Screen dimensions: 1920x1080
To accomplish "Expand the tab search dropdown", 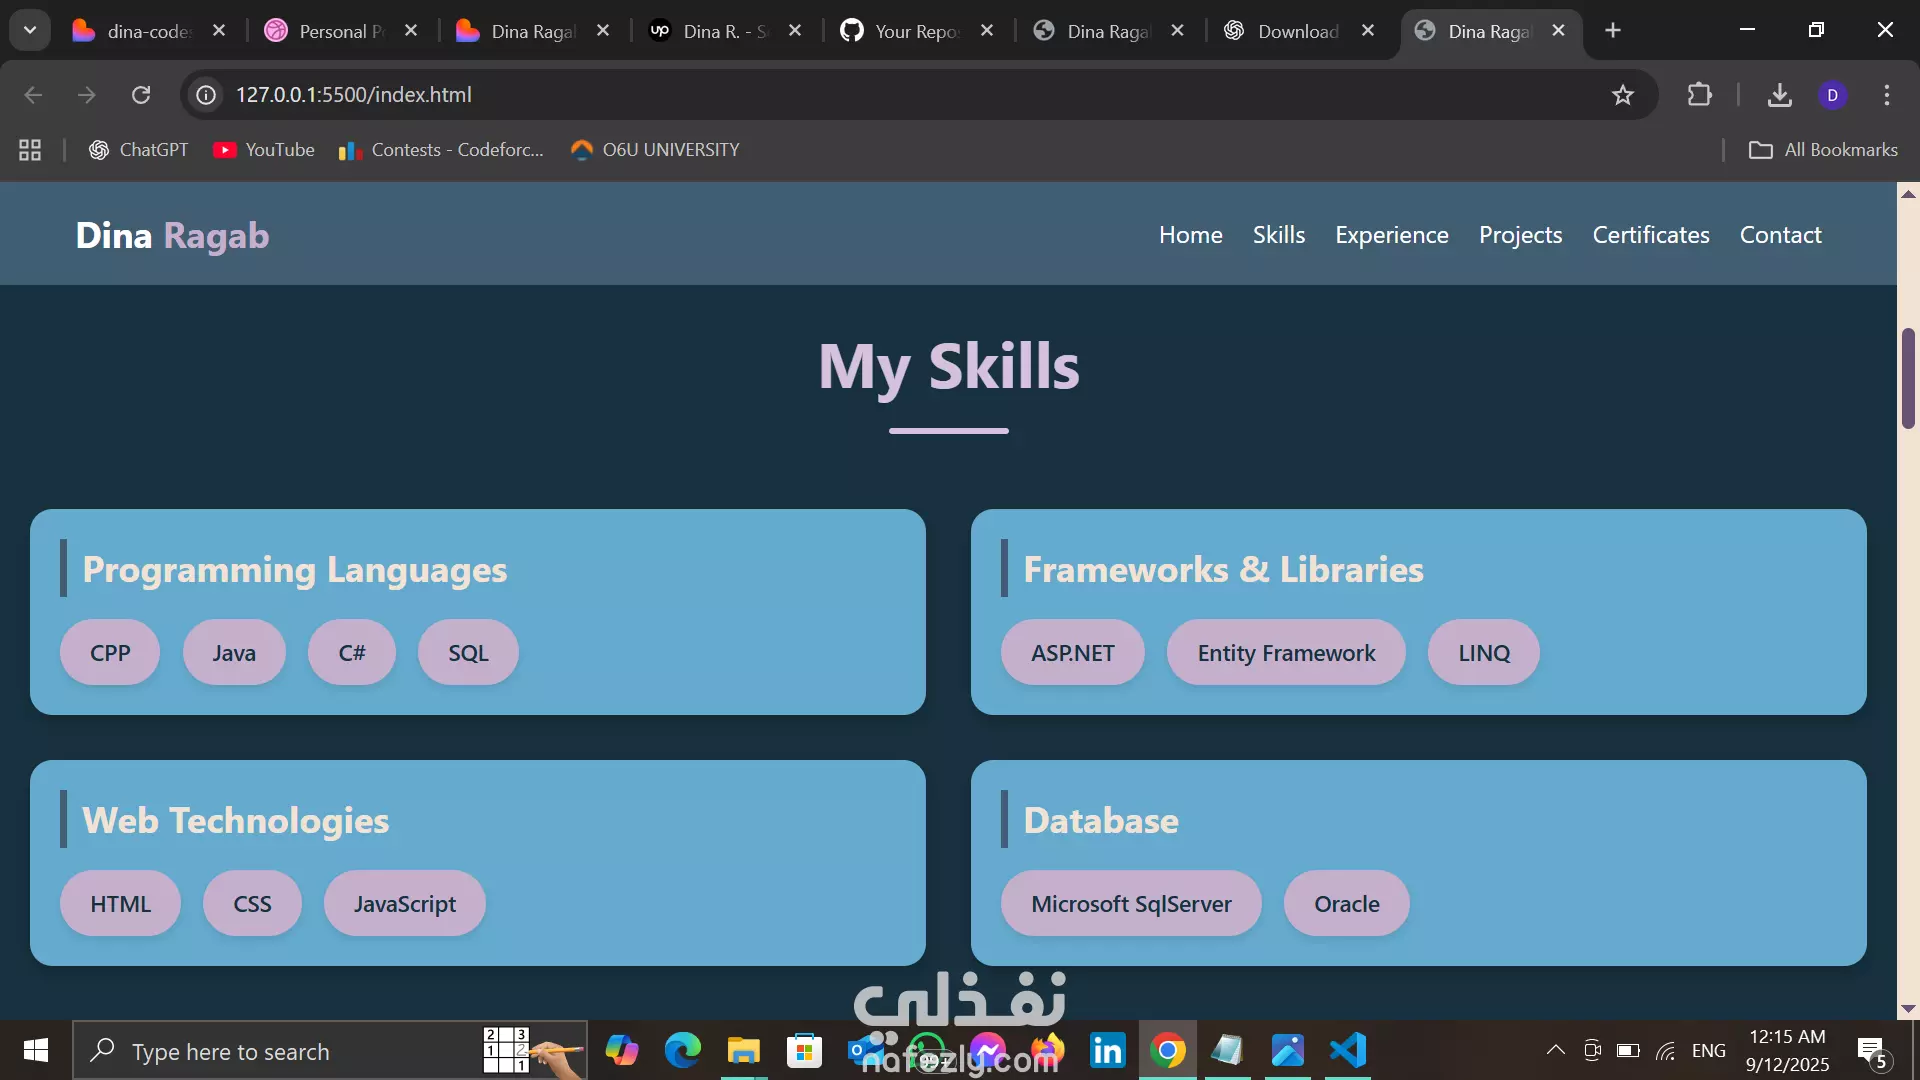I will 30,30.
